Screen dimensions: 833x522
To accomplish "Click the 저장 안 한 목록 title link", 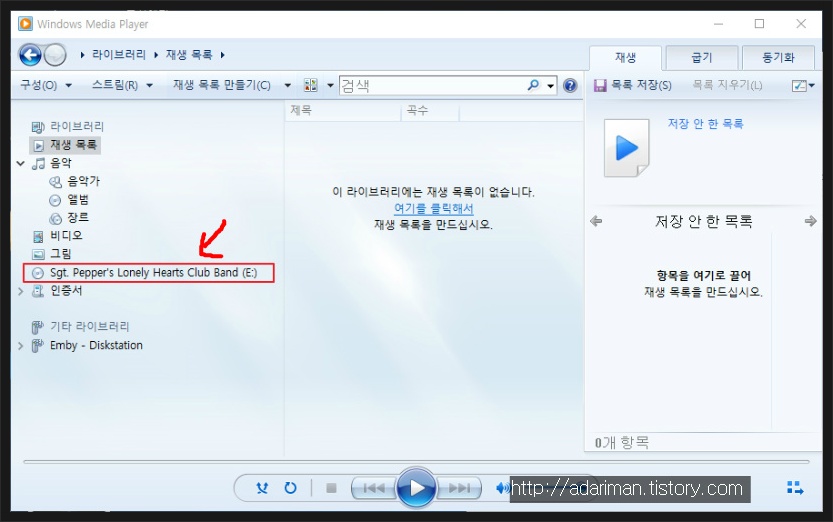I will coord(706,124).
